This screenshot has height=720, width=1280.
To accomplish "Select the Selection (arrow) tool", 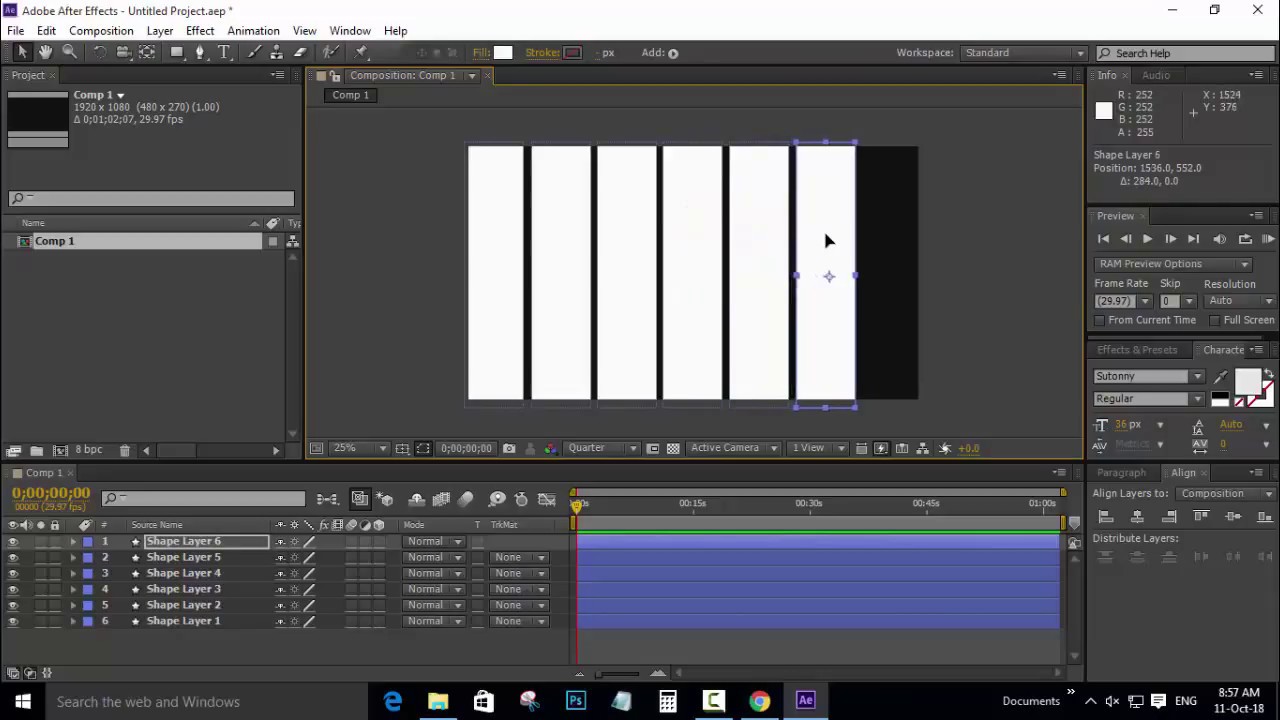I will click(x=22, y=53).
